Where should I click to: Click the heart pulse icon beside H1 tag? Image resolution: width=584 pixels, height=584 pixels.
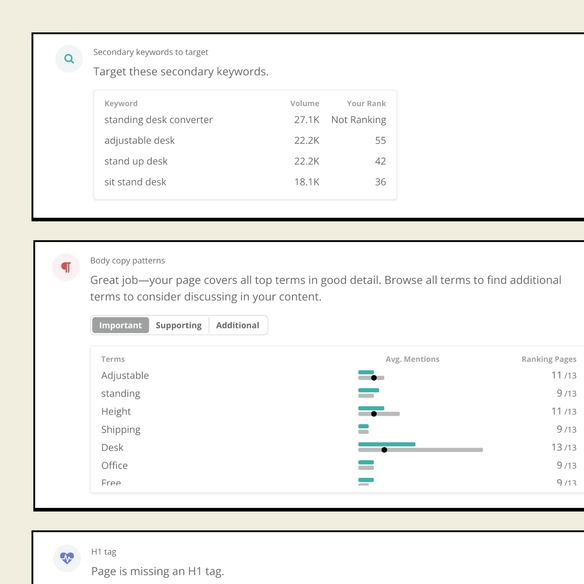click(67, 558)
